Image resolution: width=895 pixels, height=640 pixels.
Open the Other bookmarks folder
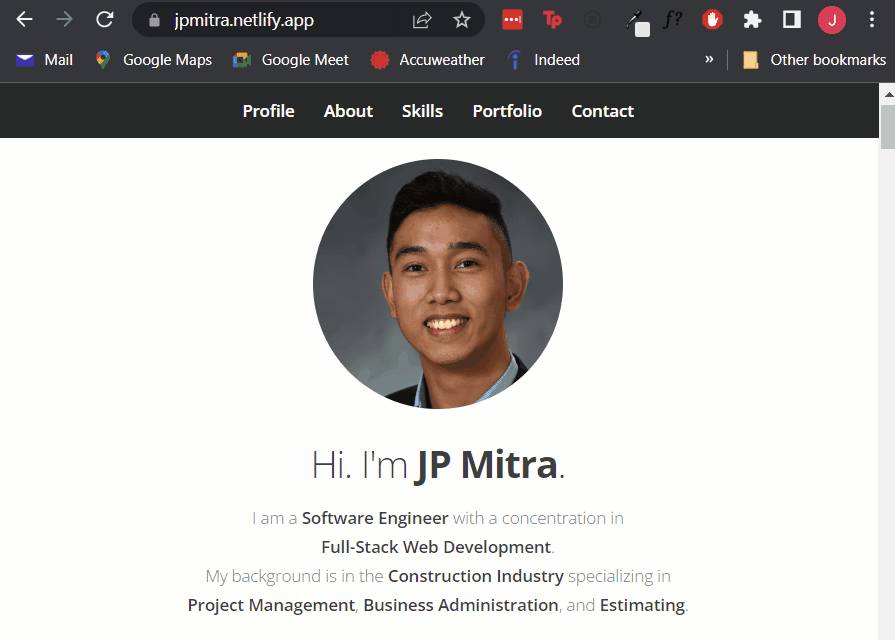[815, 60]
